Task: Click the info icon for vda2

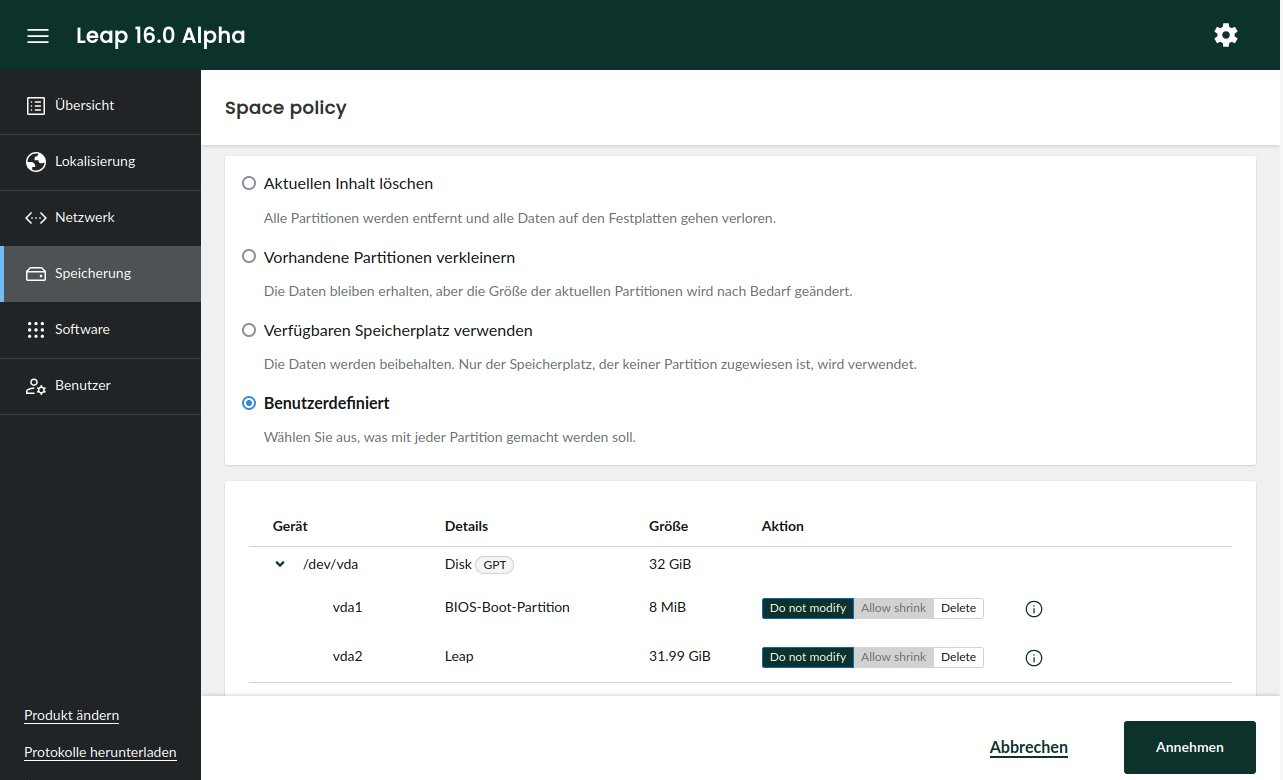Action: 1034,658
